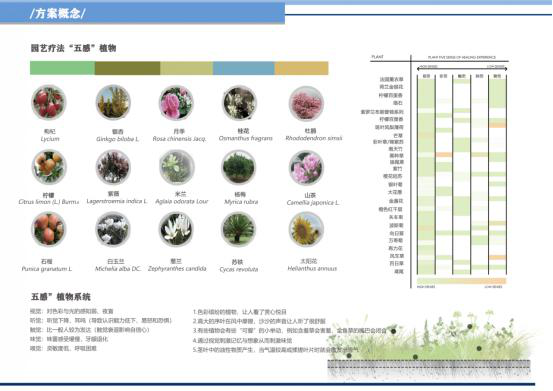Screen dimensions: 553x391
Task: Click the Lagerstroemia indica plant image
Action: click(113, 167)
